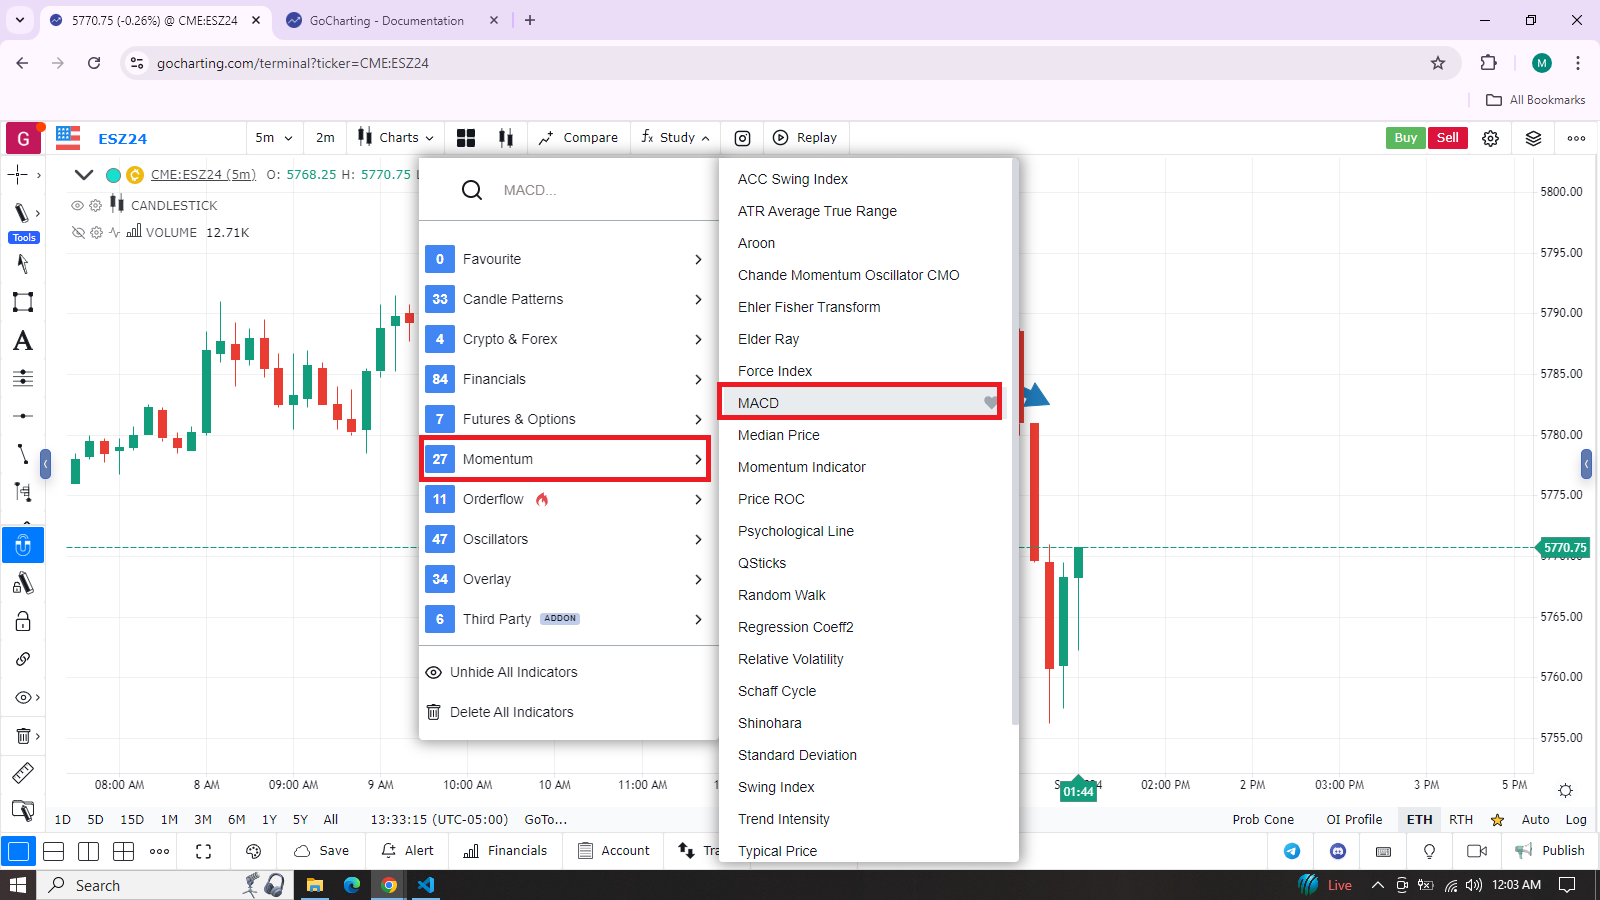Open the Charts type dropdown
Screen dimensions: 1600x900
397,138
